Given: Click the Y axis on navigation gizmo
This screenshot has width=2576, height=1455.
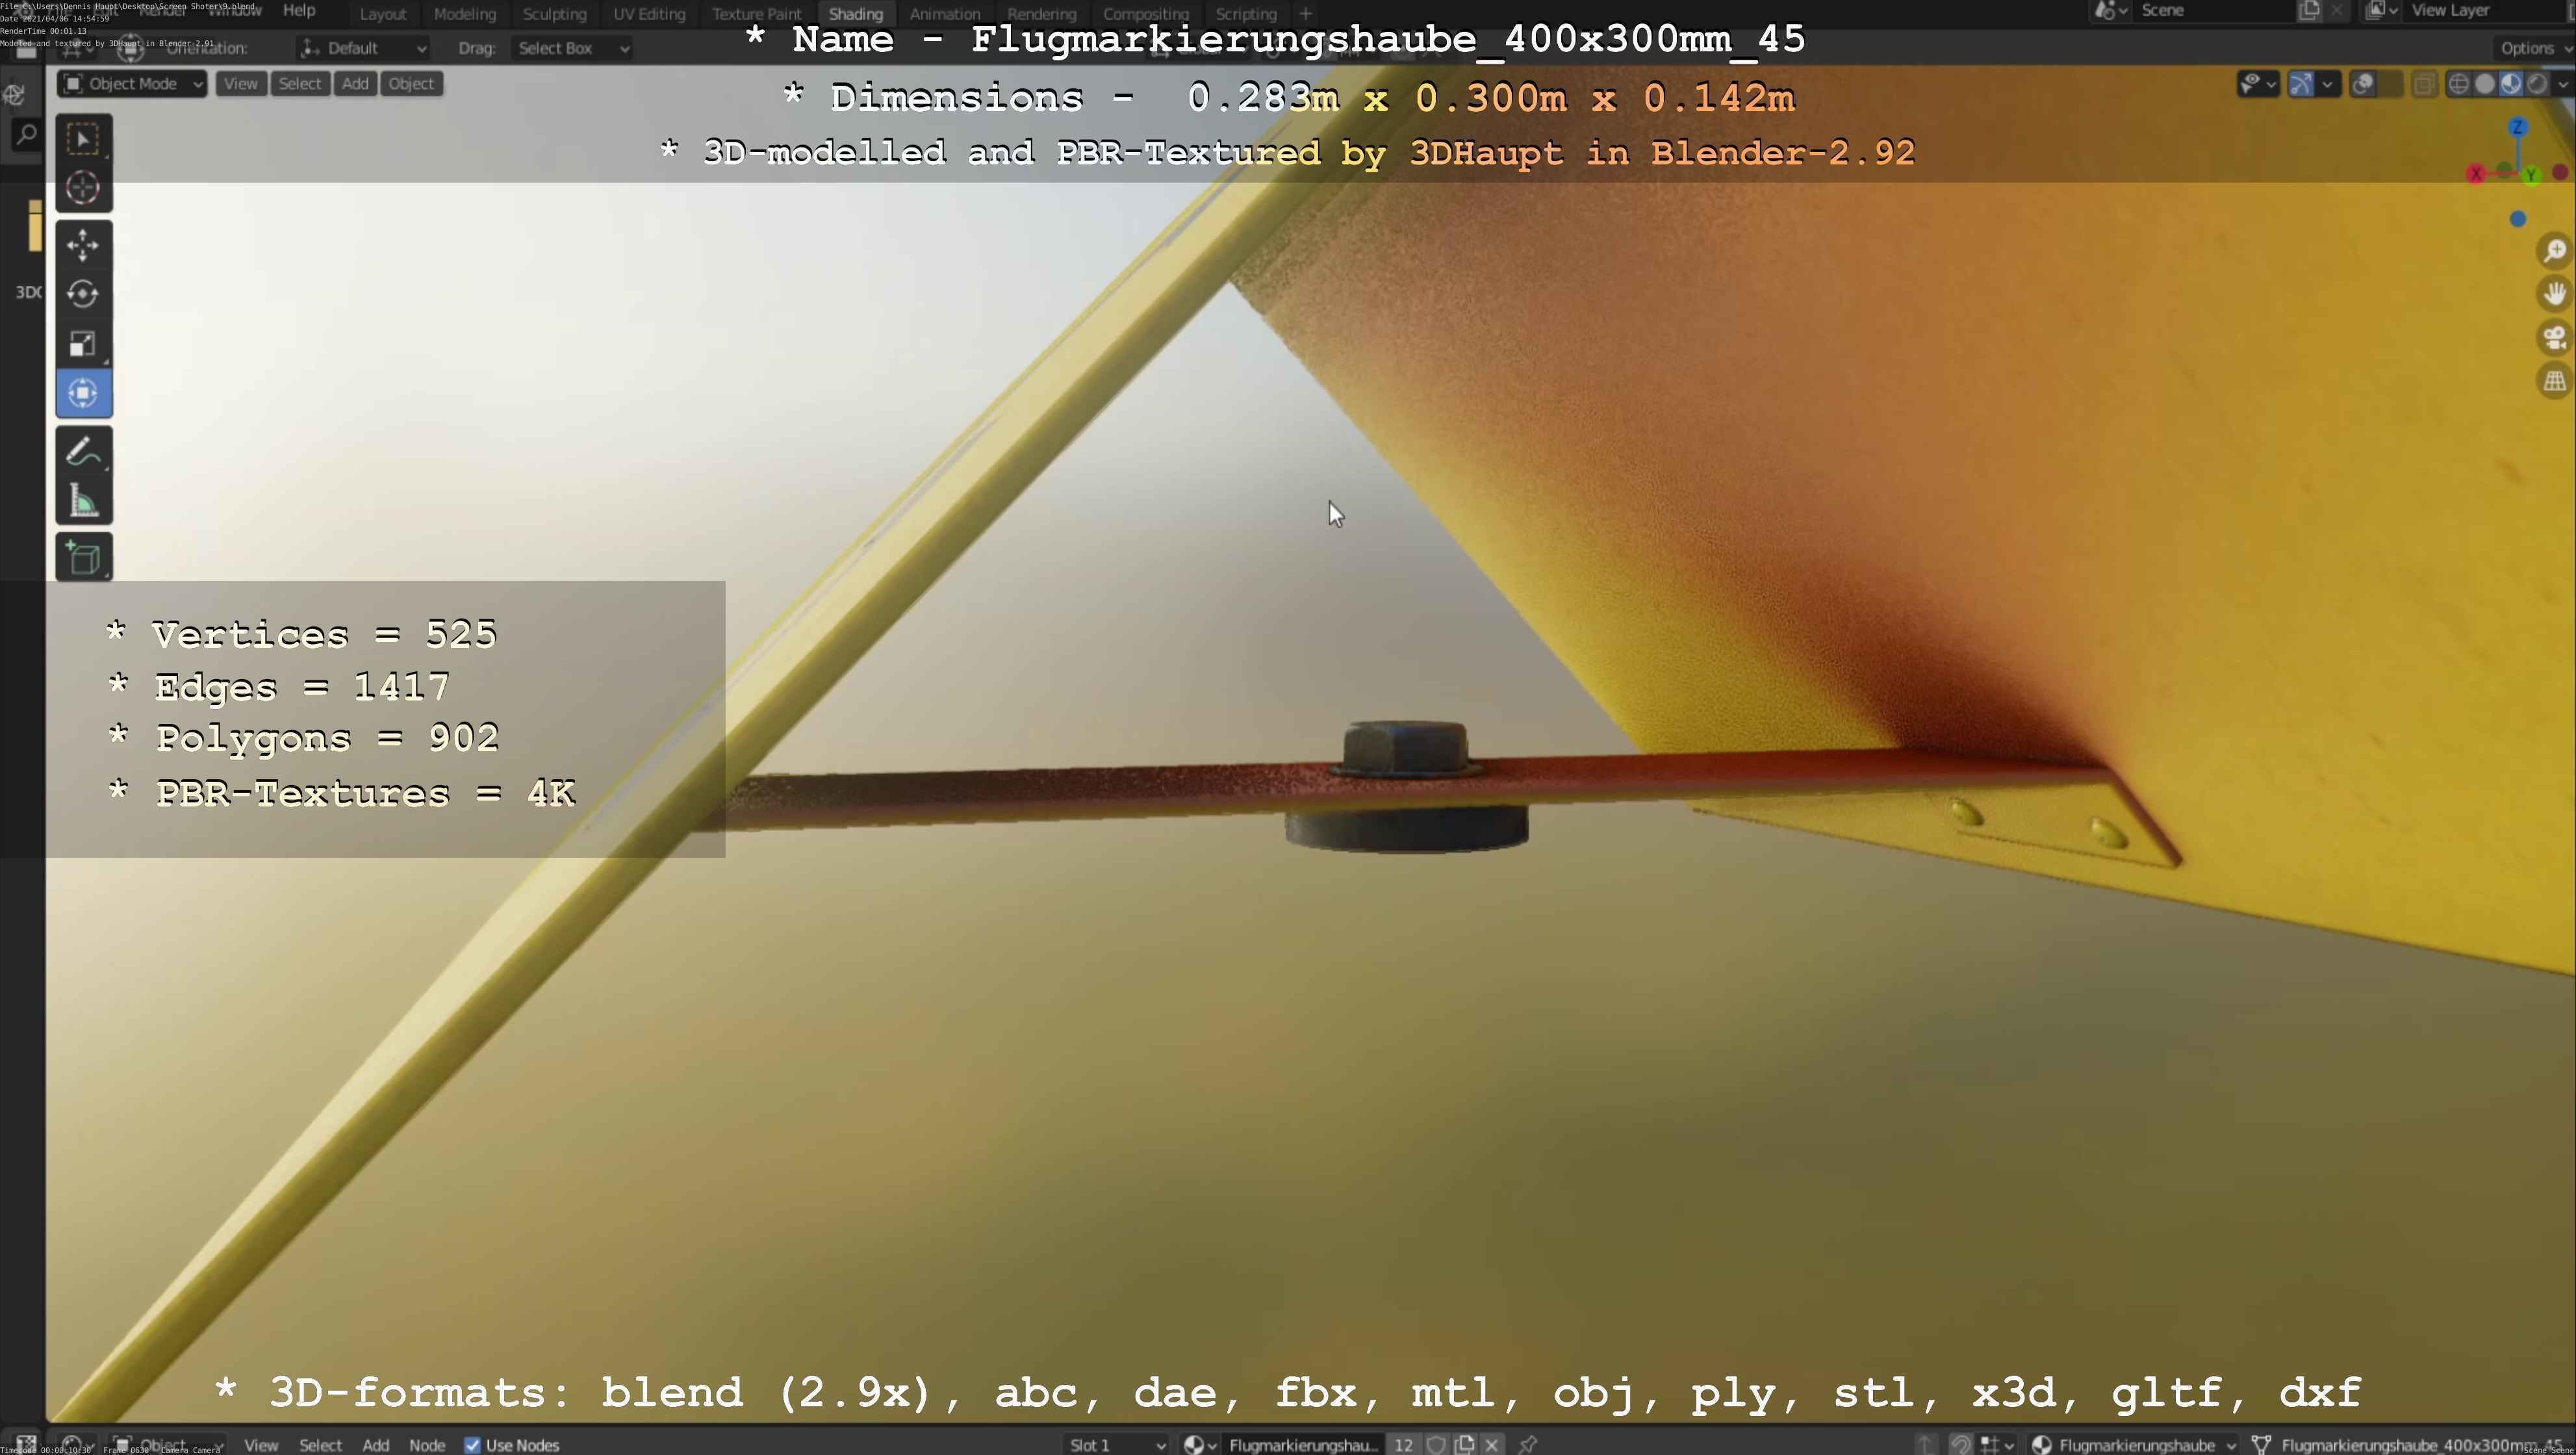Looking at the screenshot, I should click(2531, 175).
